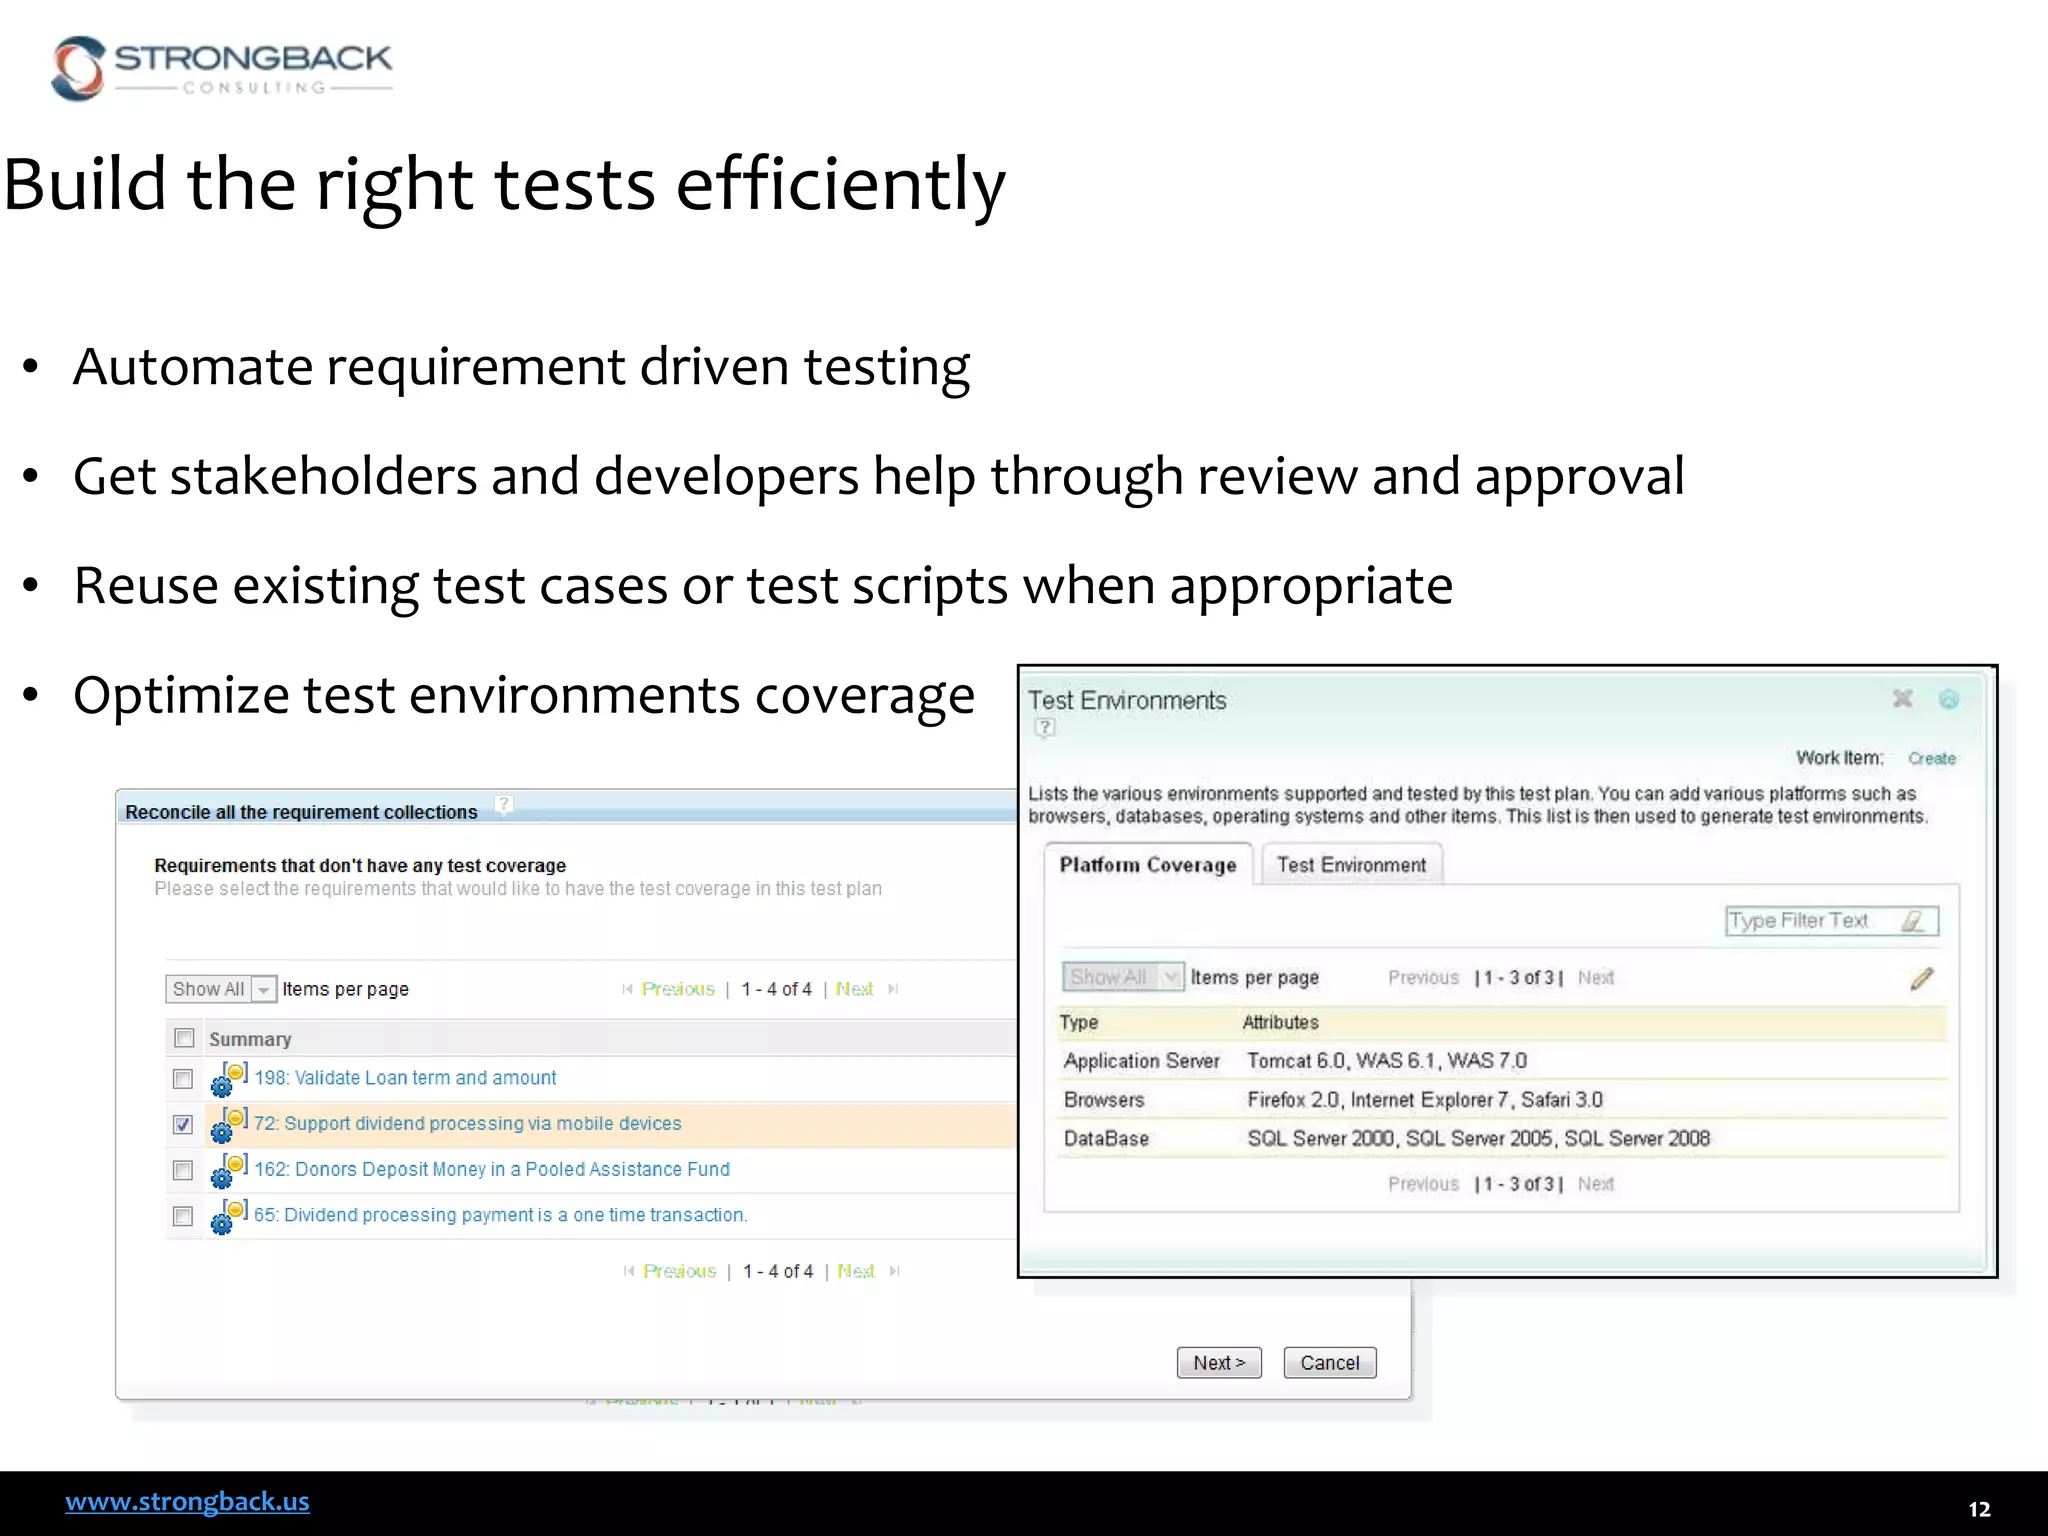Click SQL Server 2000, 2005, 2008 attributes

click(x=1479, y=1138)
